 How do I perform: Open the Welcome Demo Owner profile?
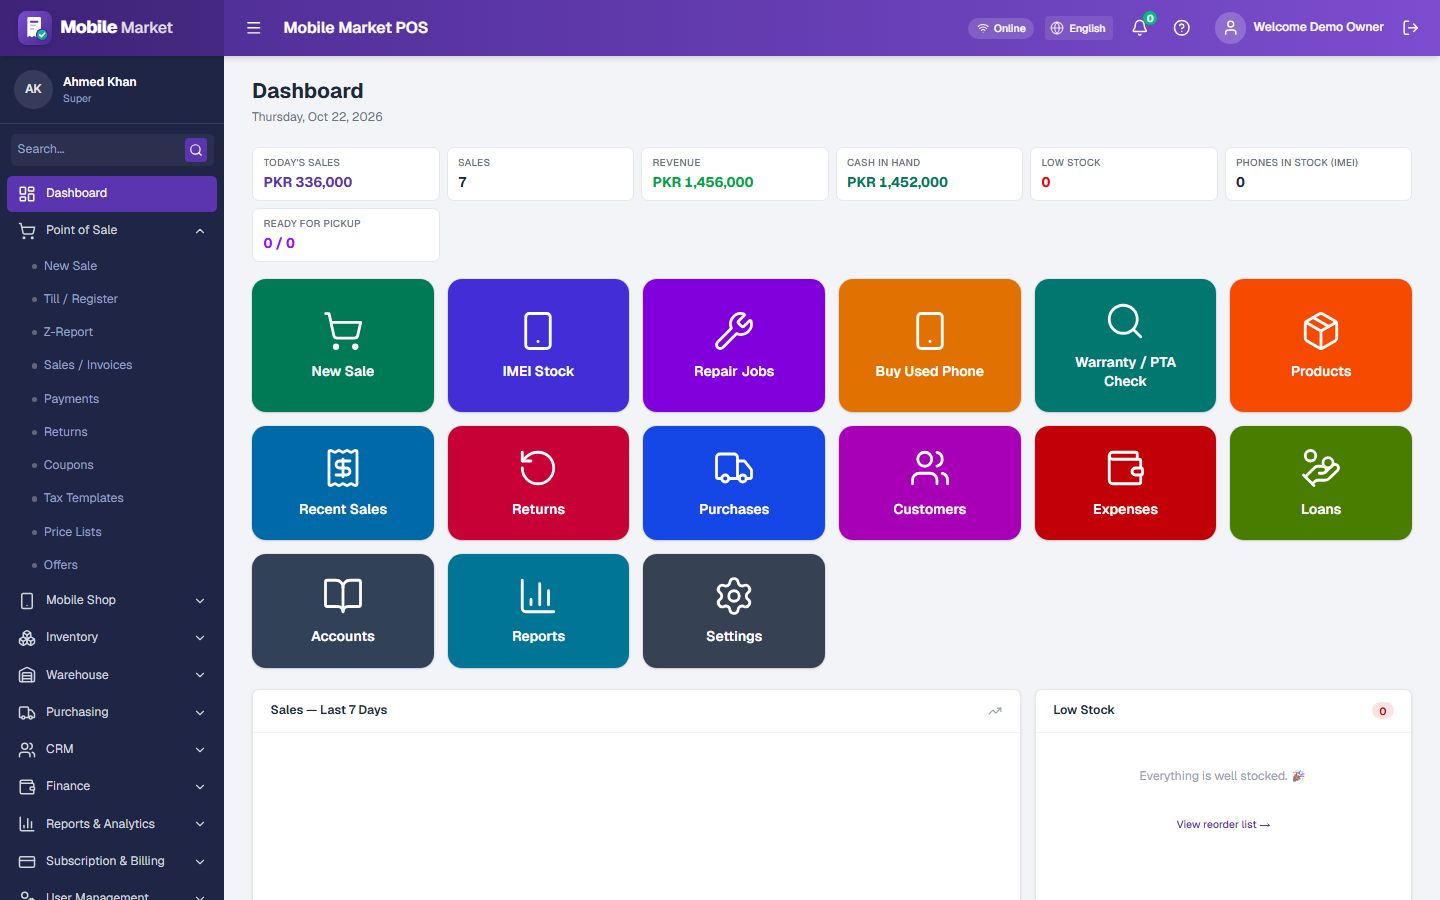[1300, 28]
